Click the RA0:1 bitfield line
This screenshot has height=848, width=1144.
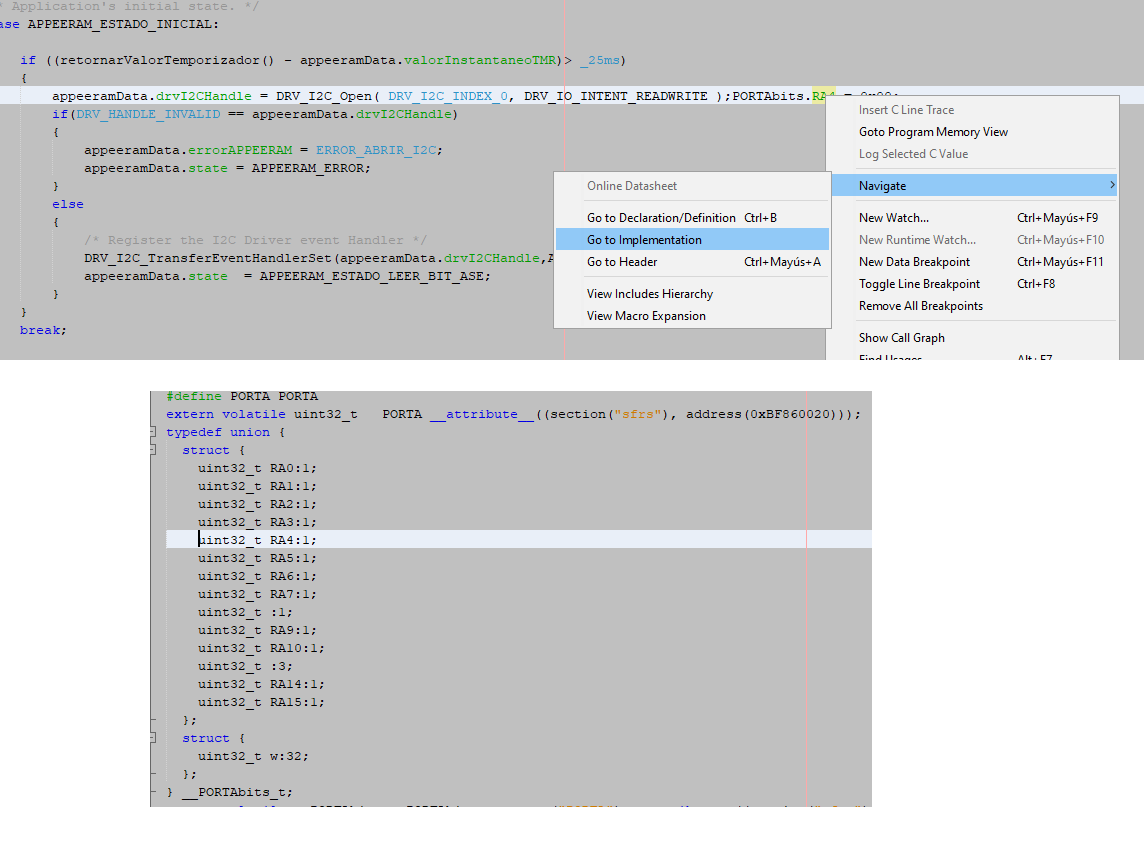(x=257, y=468)
